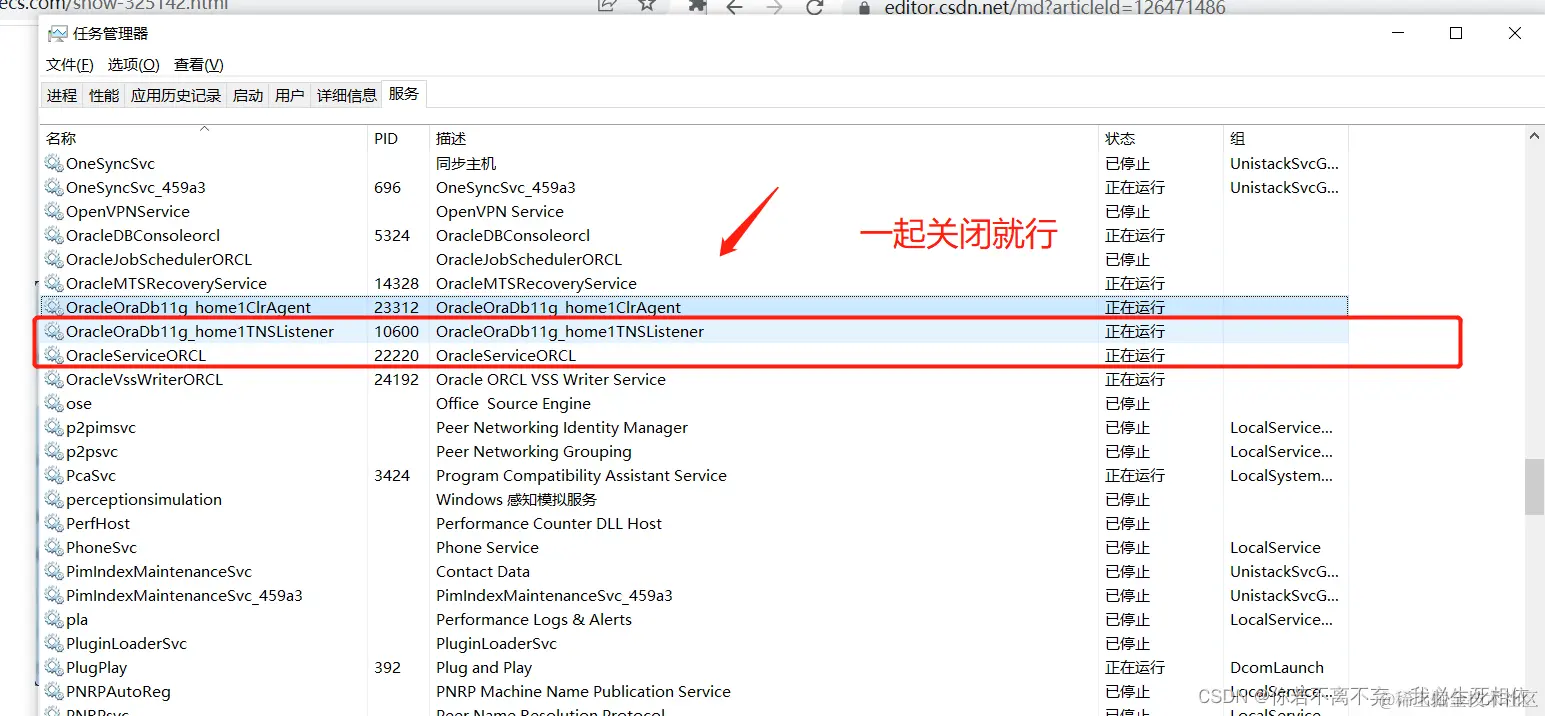
Task: Click description Windows 感知模拟服务
Action: coord(516,499)
